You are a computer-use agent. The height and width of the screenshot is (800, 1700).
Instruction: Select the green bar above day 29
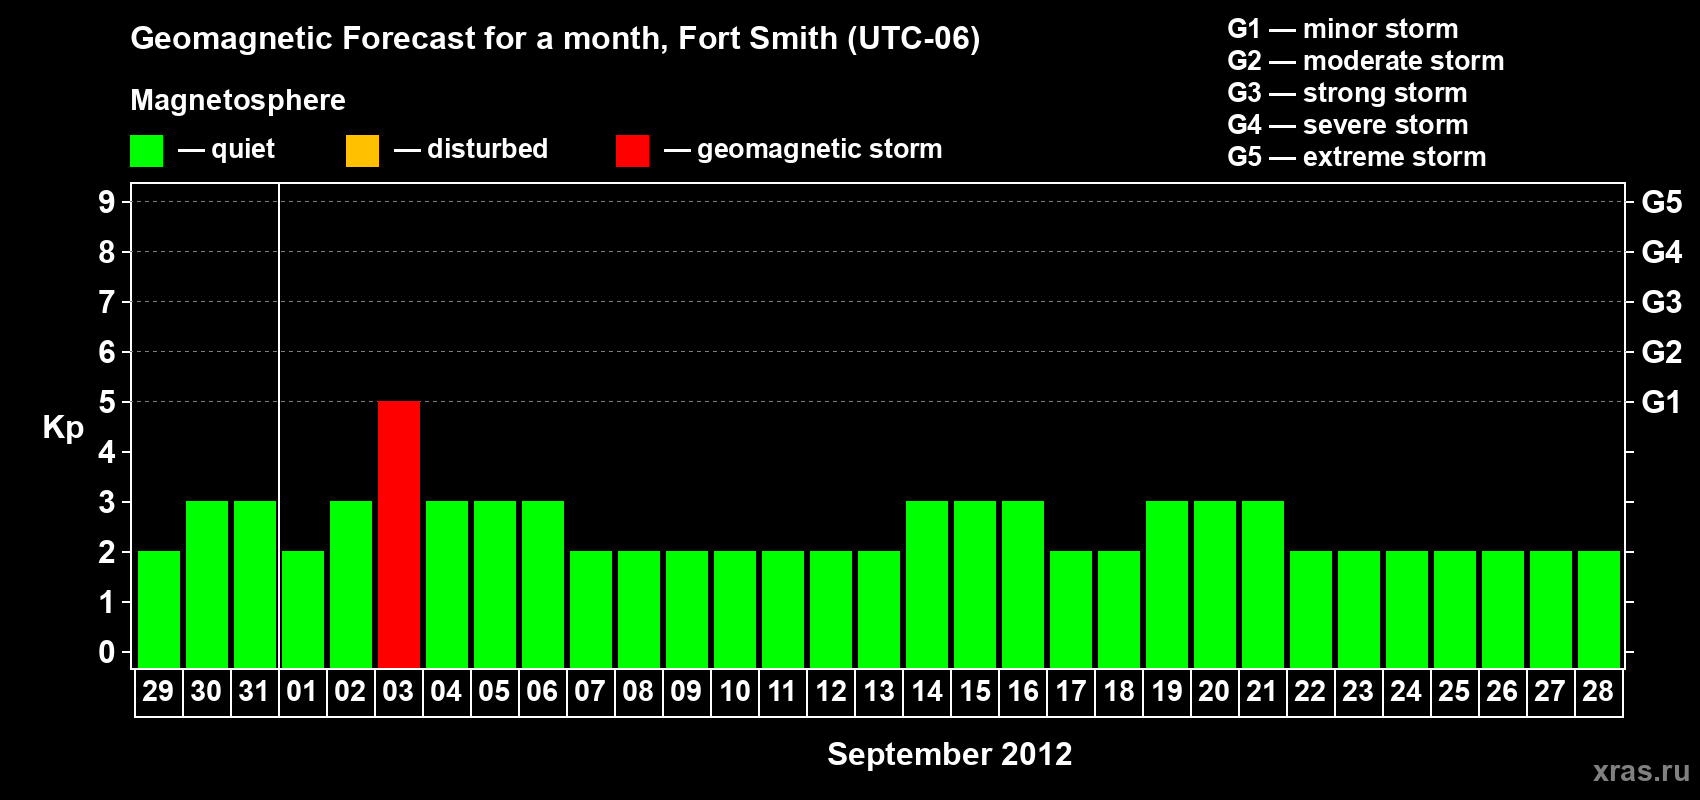click(x=159, y=609)
